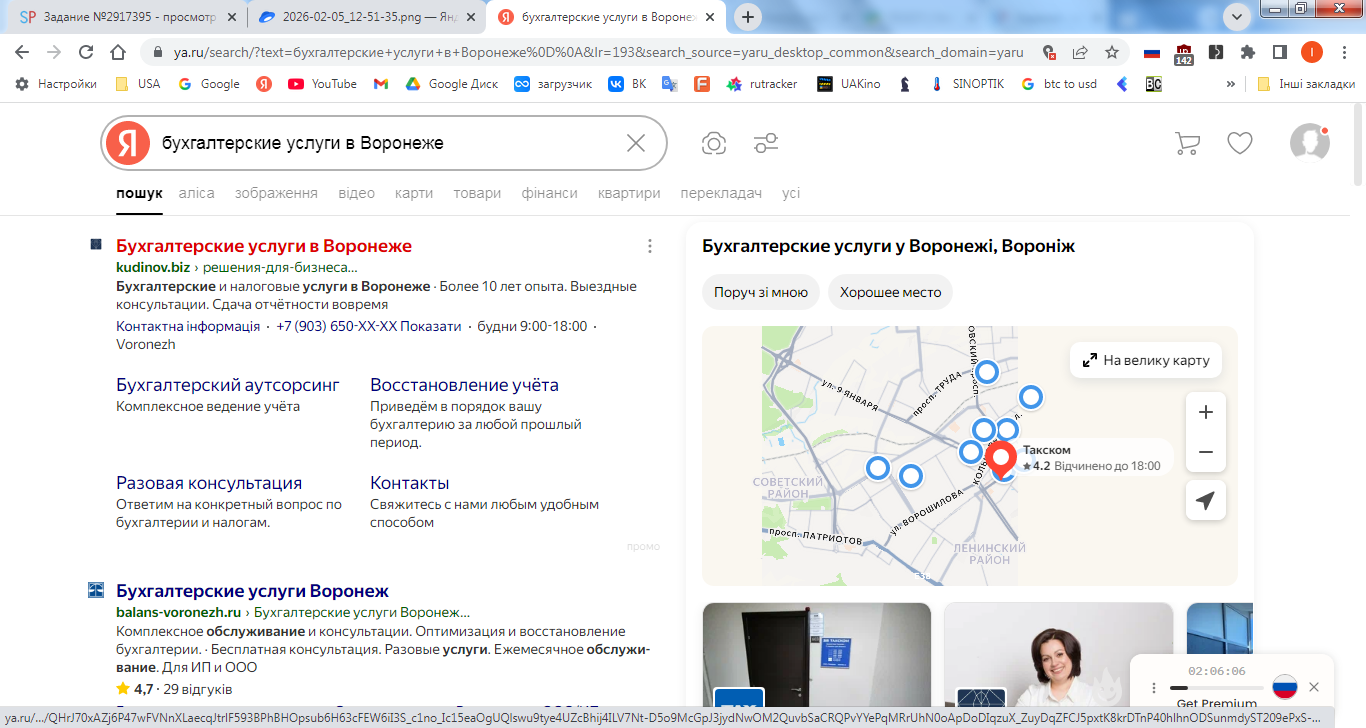Open the Google Диск bookmark
The height and width of the screenshot is (728, 1366).
(x=451, y=84)
